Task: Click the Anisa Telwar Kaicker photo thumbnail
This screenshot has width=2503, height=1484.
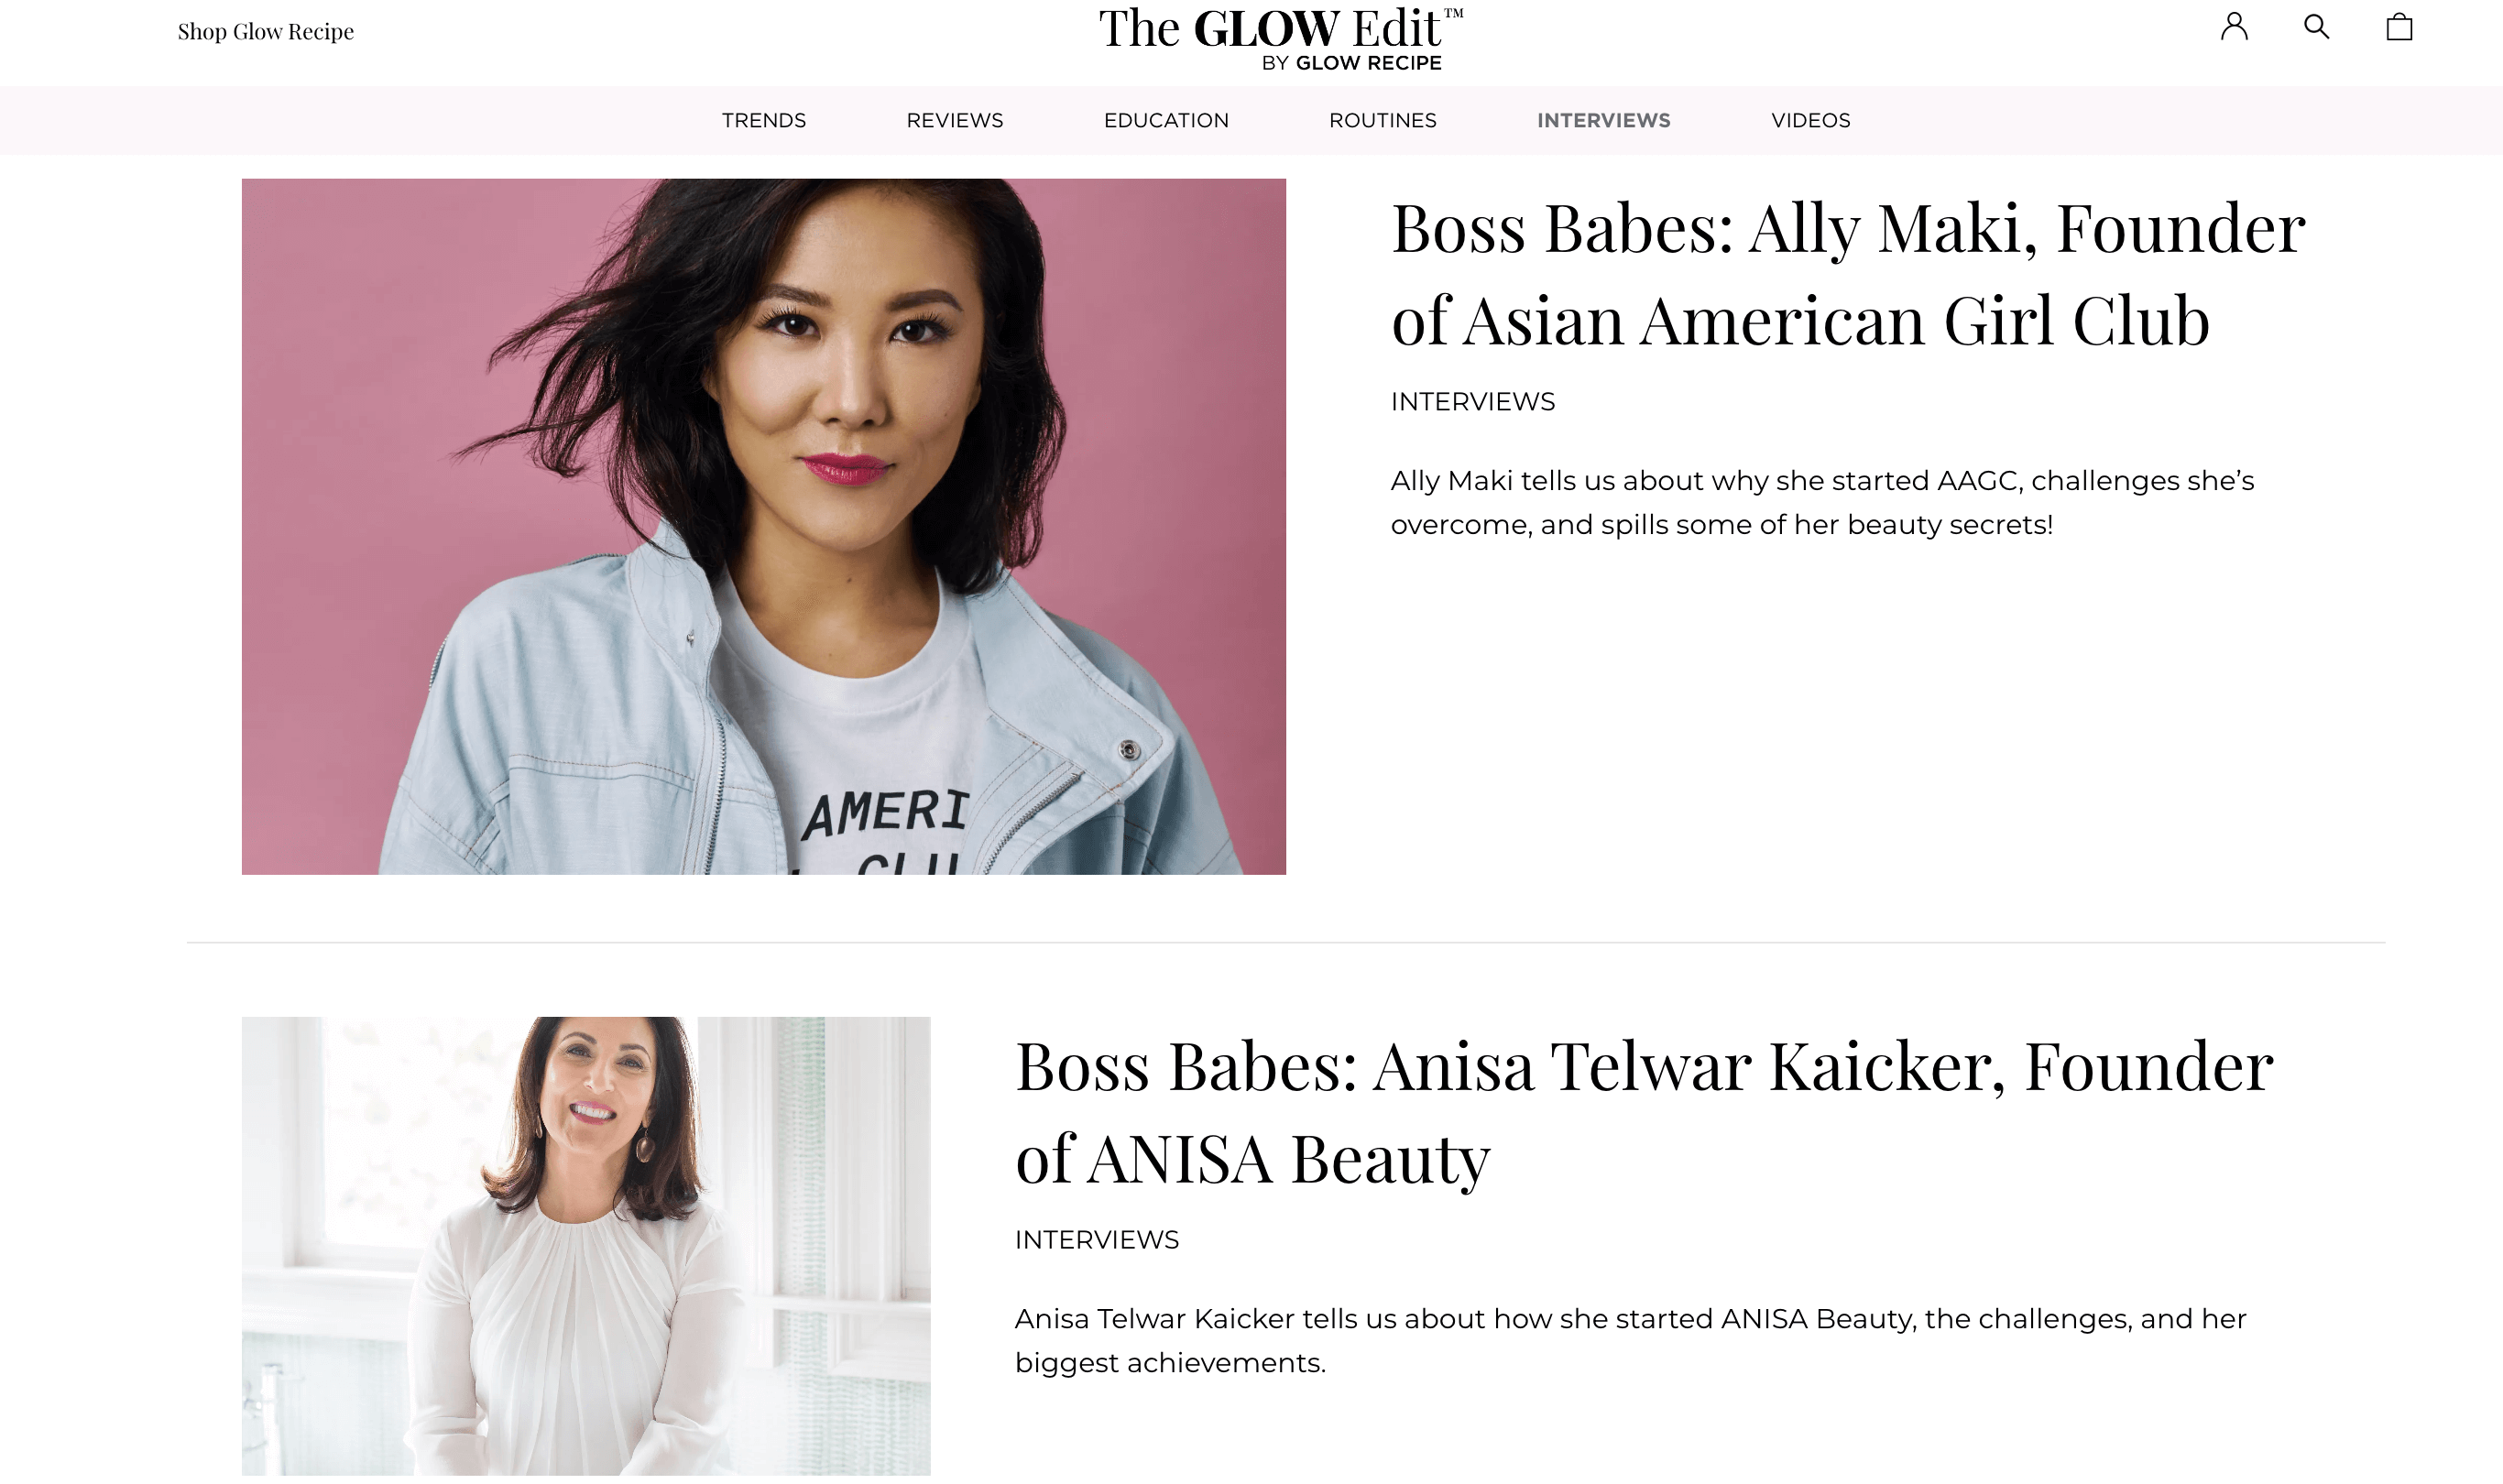Action: (x=585, y=1245)
